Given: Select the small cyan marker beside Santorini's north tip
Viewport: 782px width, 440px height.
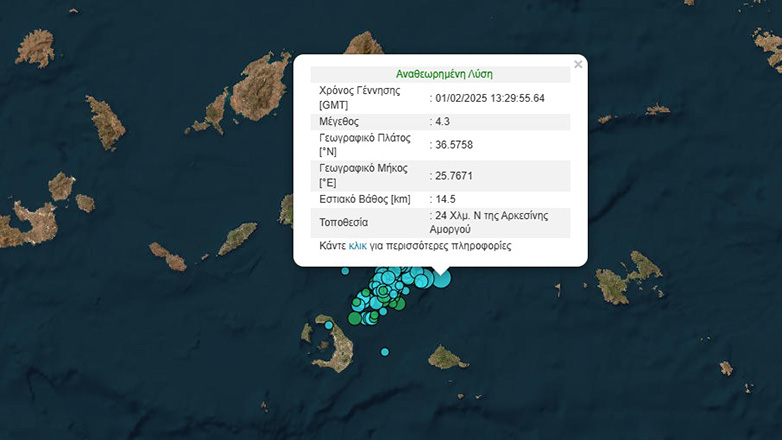Looking at the screenshot, I should click(329, 325).
